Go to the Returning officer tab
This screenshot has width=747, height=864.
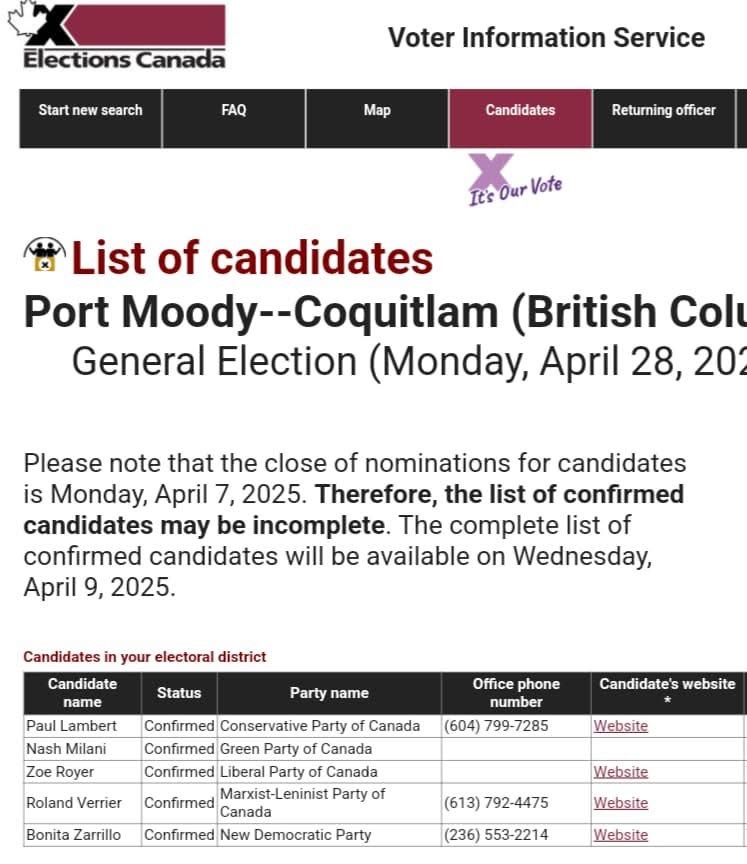pyautogui.click(x=664, y=118)
